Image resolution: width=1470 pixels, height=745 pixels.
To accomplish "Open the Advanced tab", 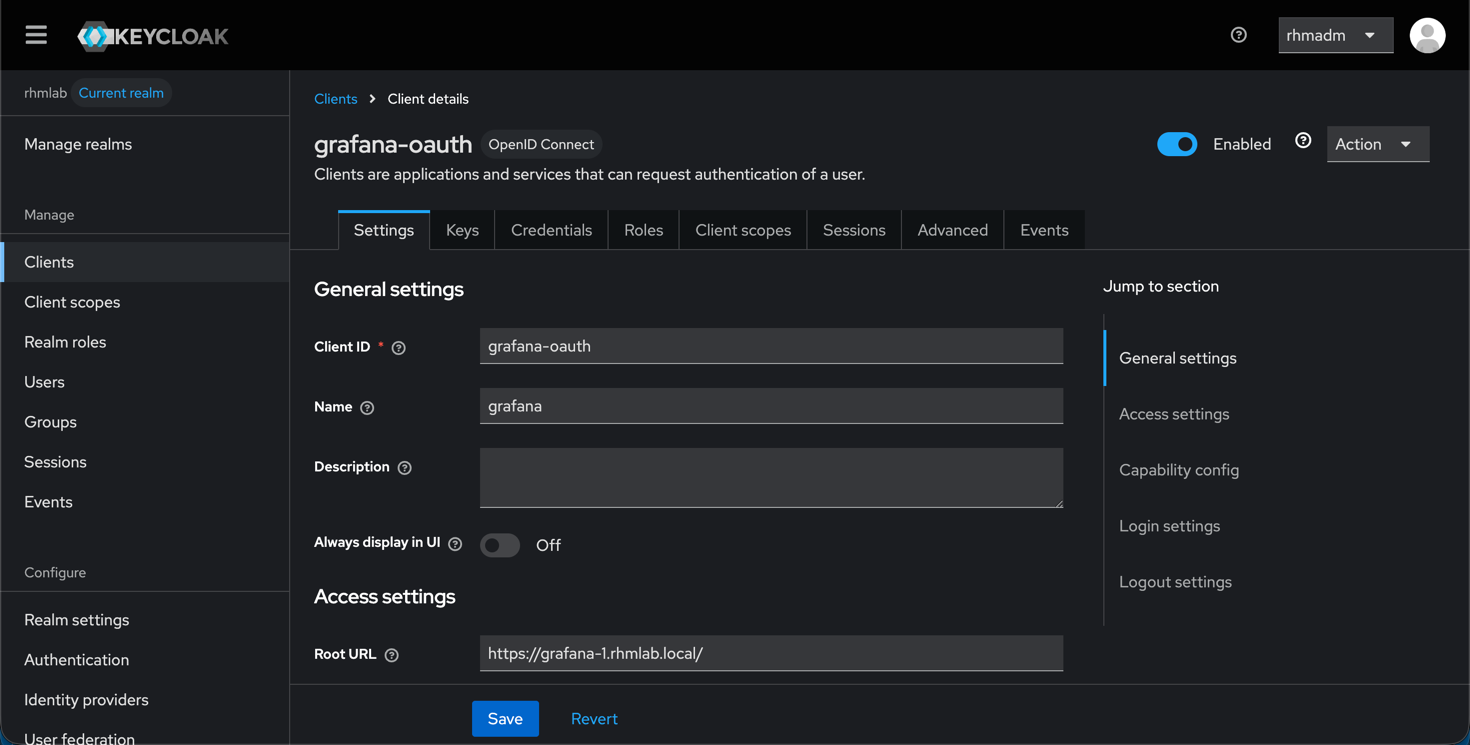I will [x=951, y=229].
